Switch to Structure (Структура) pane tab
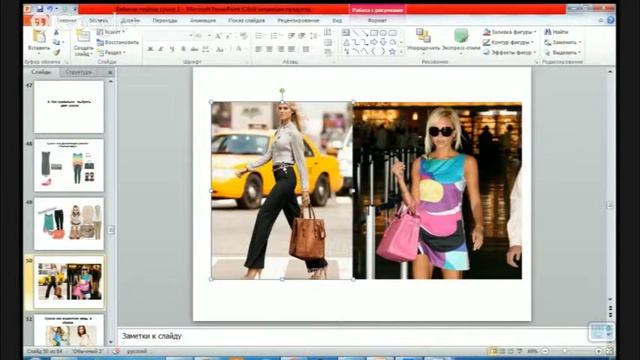Screen dimensions: 640x360 pyautogui.click(x=79, y=72)
